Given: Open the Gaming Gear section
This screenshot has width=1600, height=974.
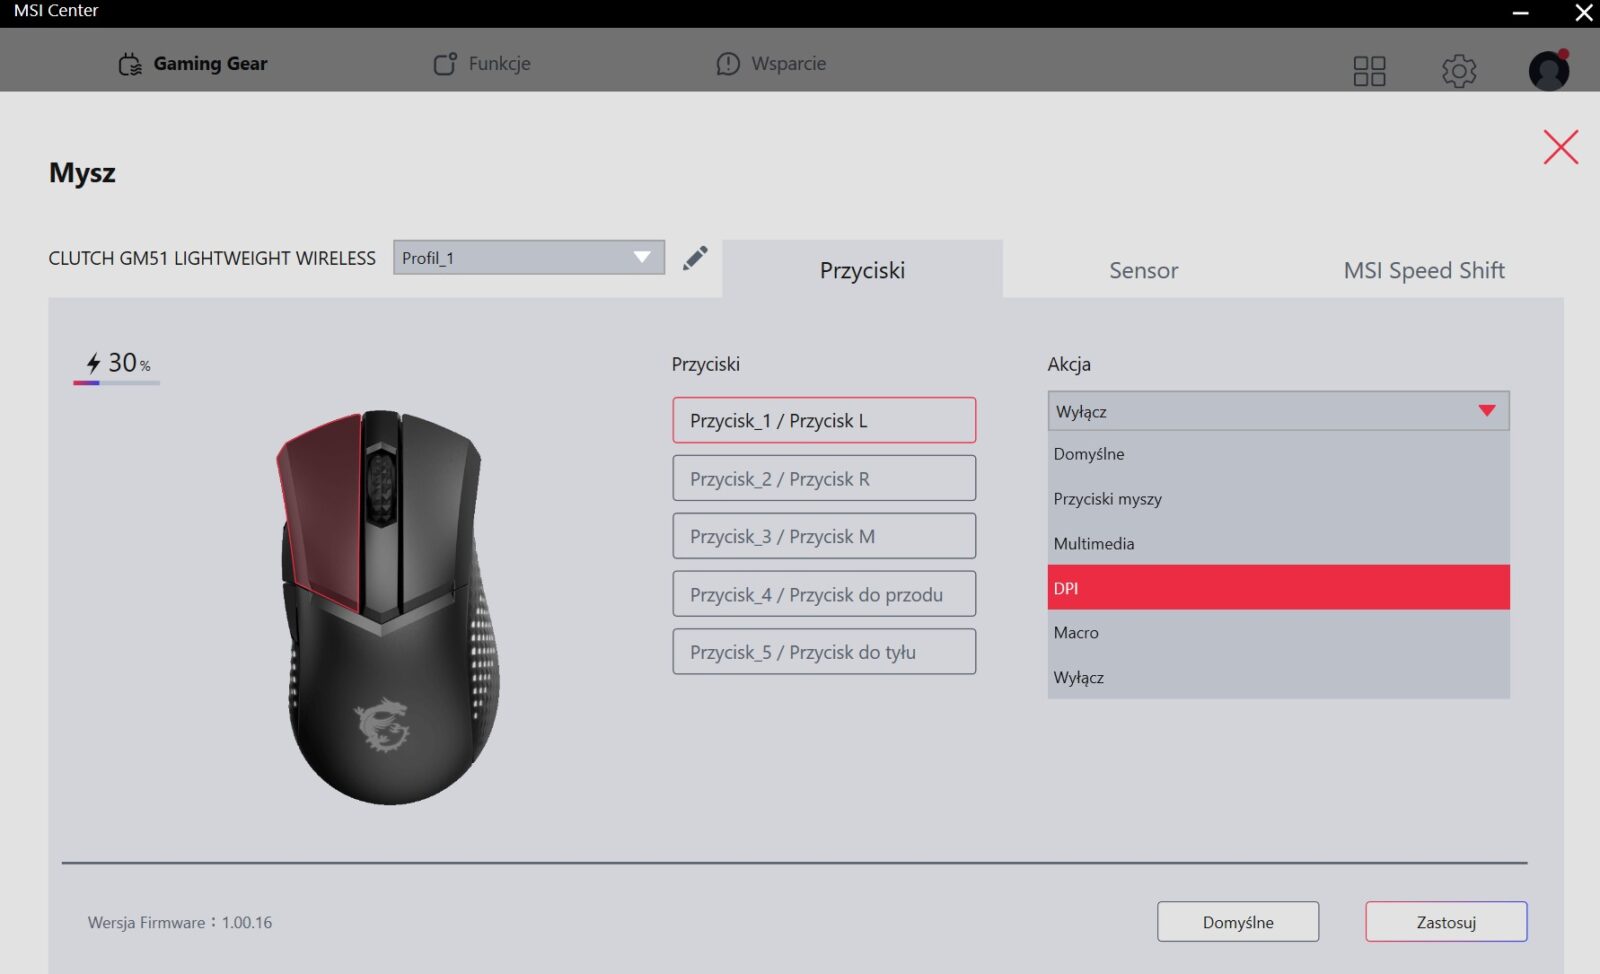Looking at the screenshot, I should tap(193, 64).
